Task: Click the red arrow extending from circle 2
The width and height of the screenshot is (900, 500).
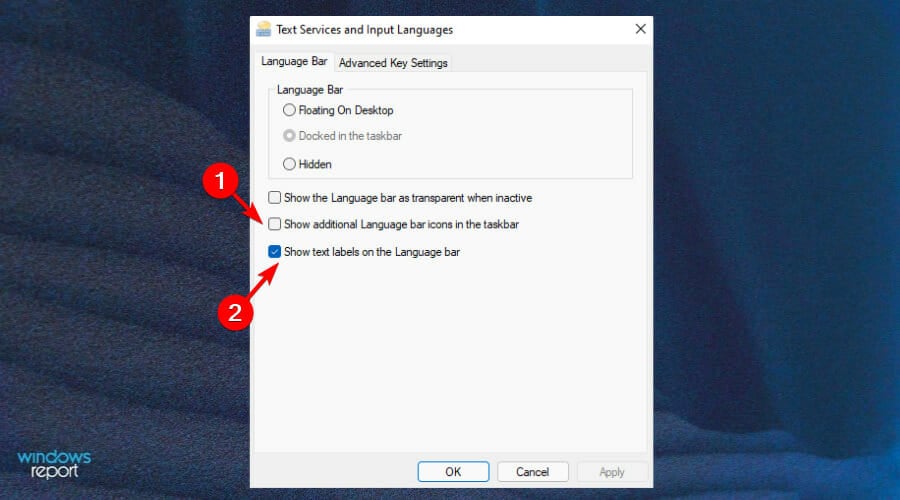Action: 264,281
